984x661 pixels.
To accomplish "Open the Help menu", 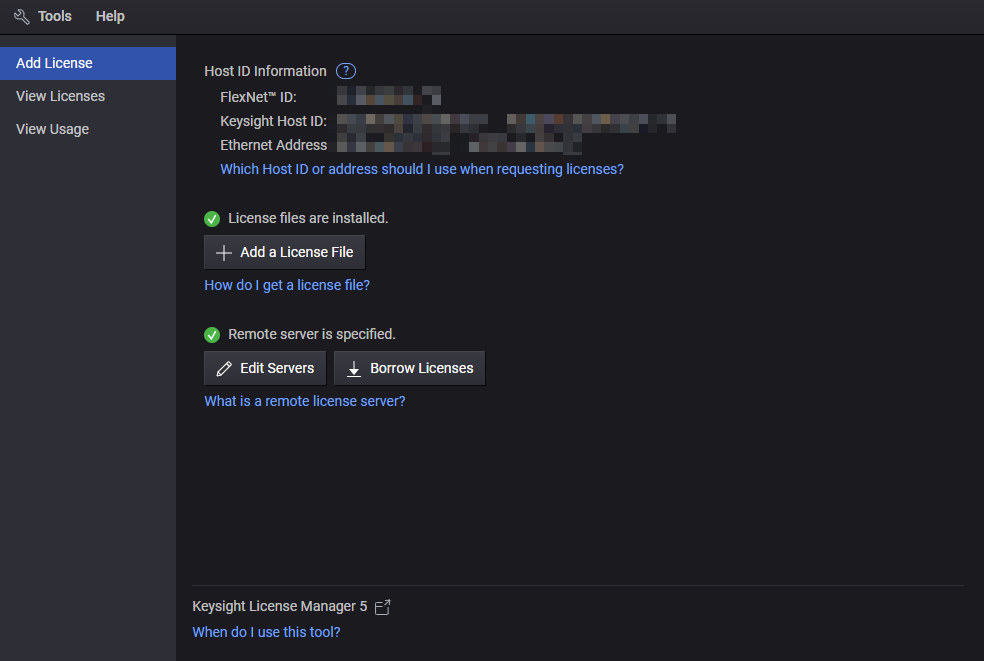I will [110, 17].
